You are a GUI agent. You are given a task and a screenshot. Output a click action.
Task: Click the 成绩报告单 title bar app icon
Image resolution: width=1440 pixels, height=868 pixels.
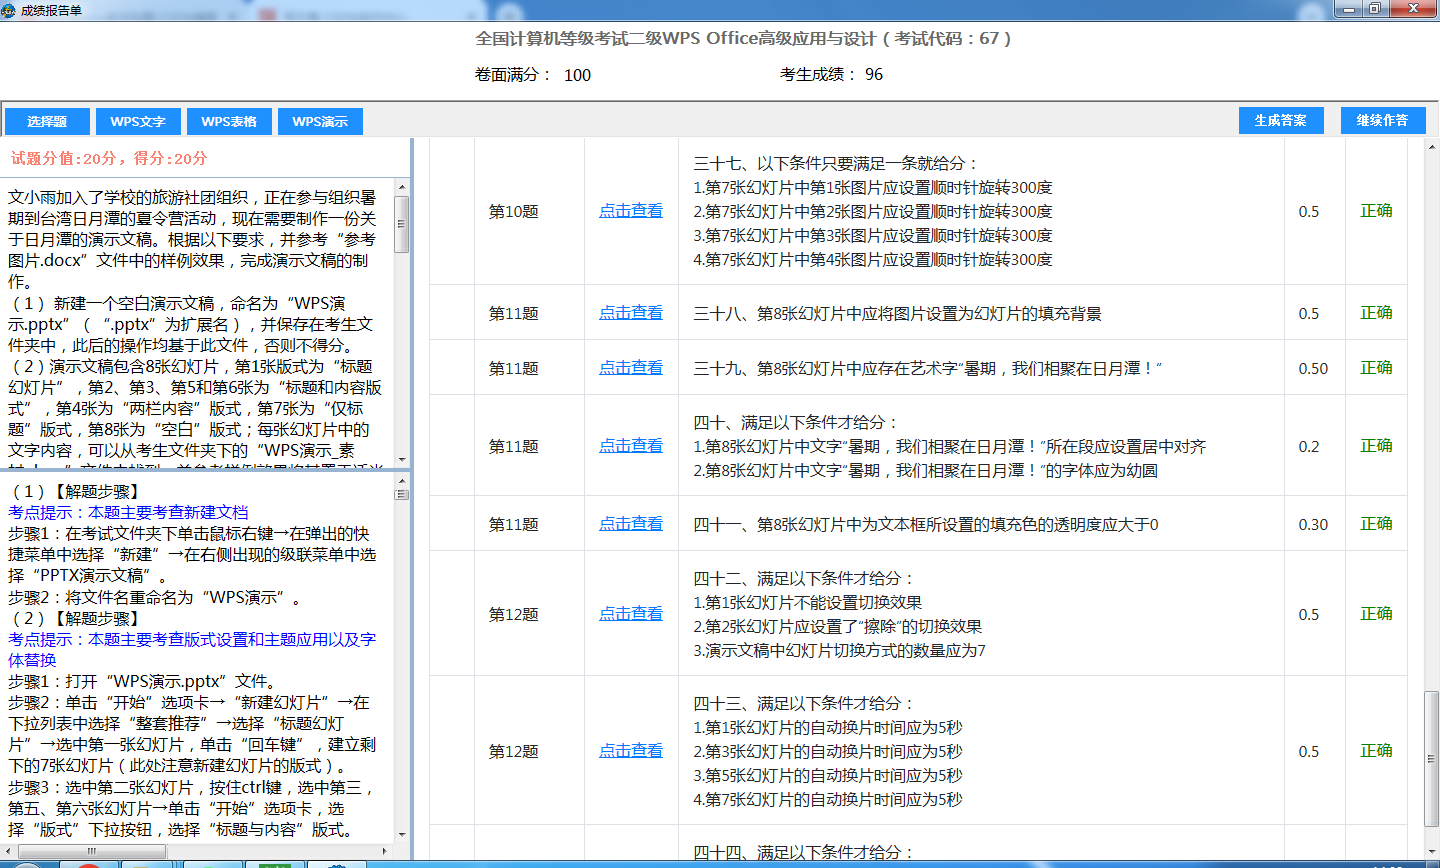[10, 10]
